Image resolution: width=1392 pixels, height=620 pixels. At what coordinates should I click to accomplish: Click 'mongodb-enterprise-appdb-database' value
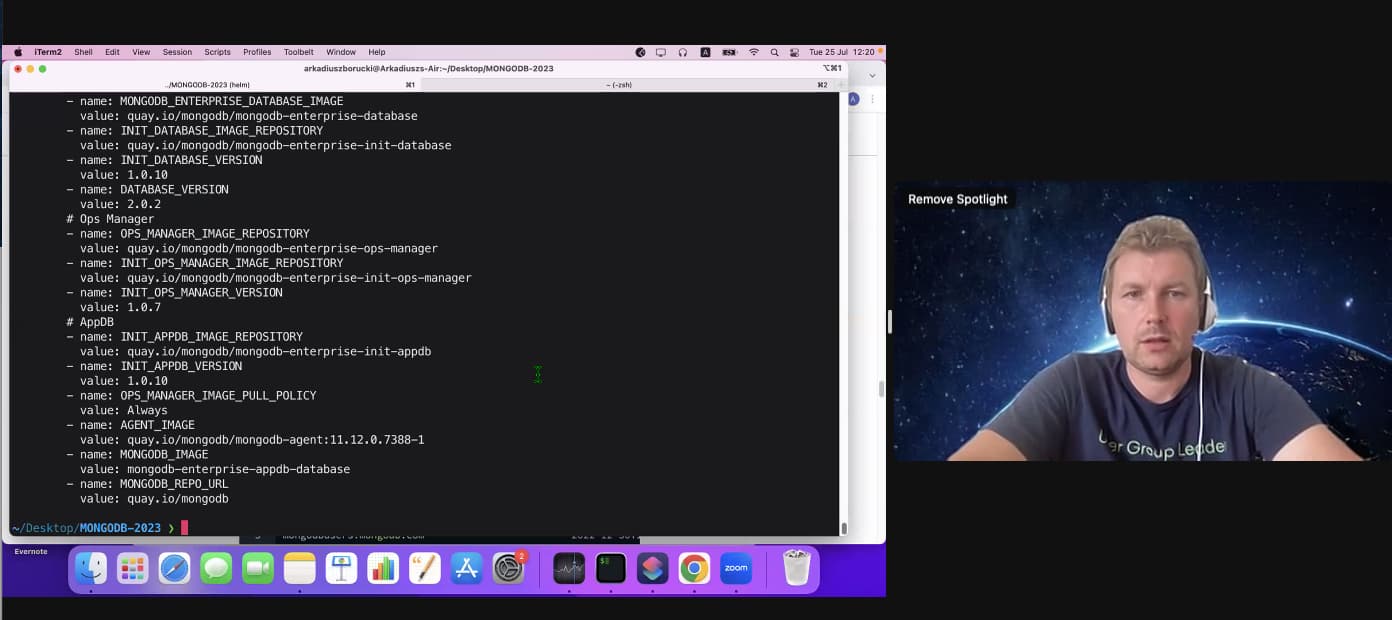[238, 469]
